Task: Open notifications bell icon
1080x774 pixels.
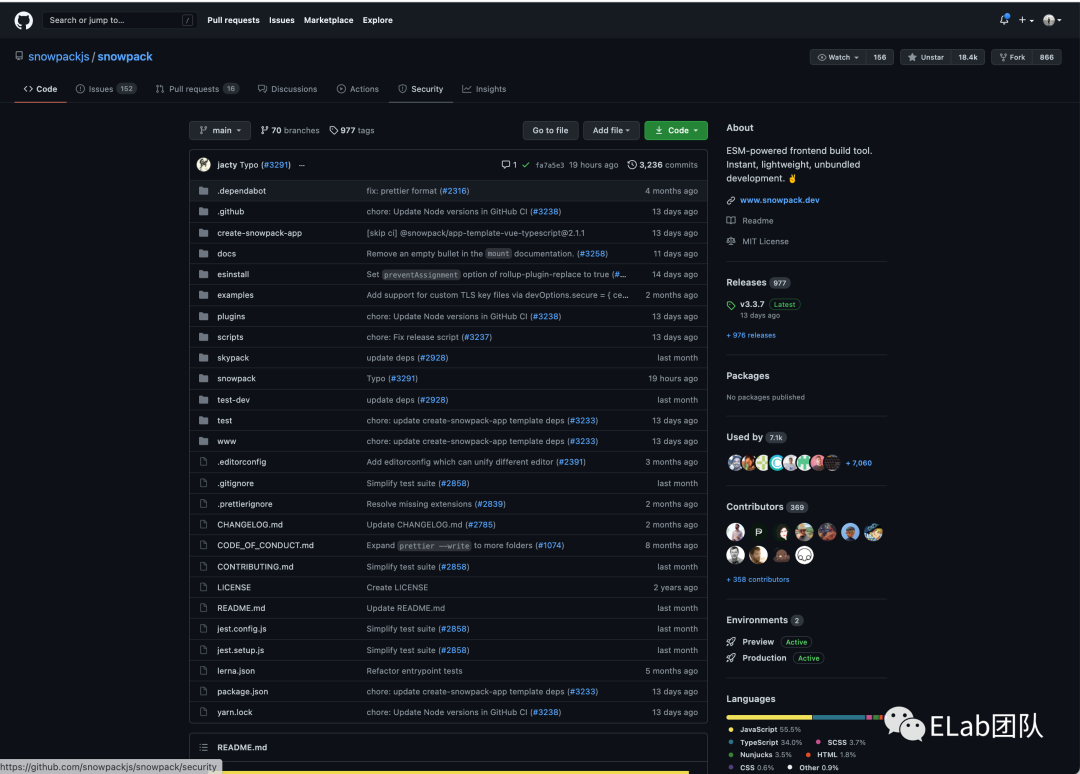Action: point(1004,20)
